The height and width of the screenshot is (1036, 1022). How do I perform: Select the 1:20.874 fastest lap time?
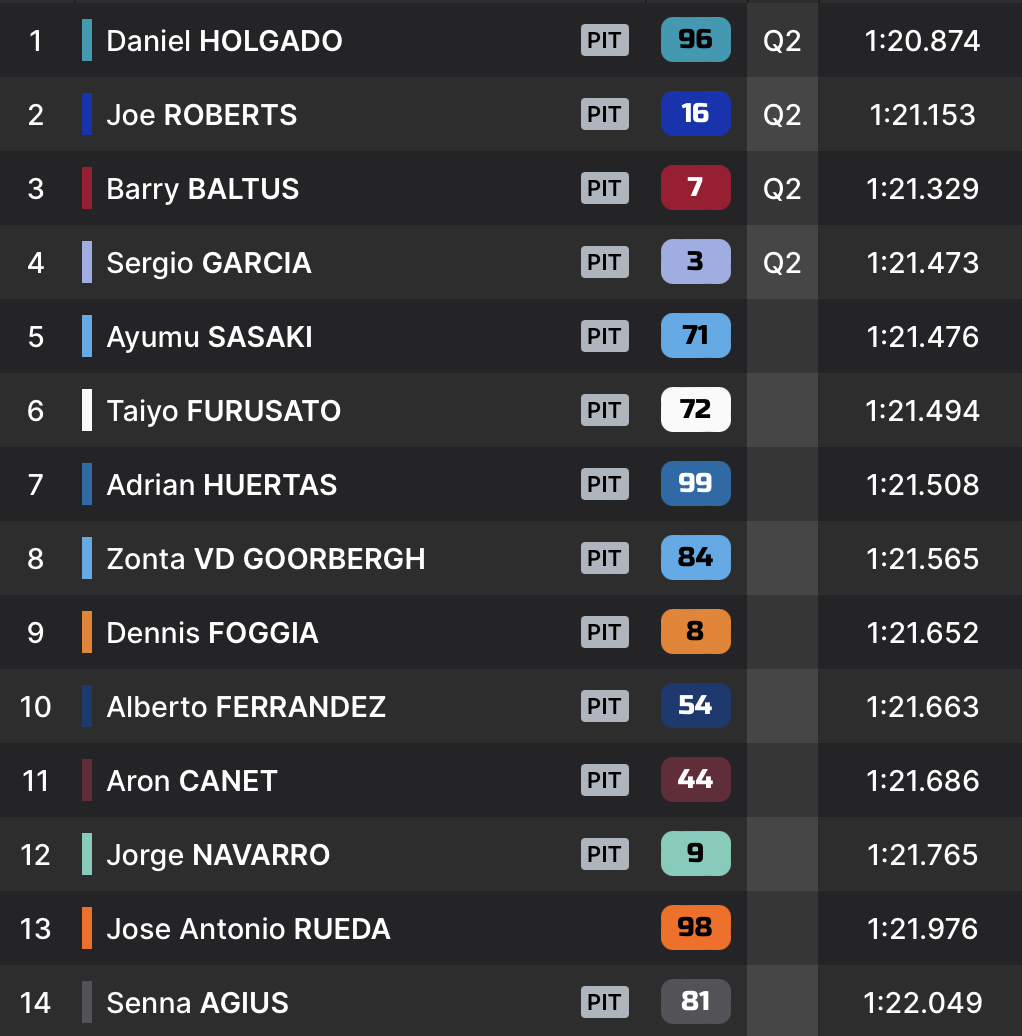tap(922, 41)
